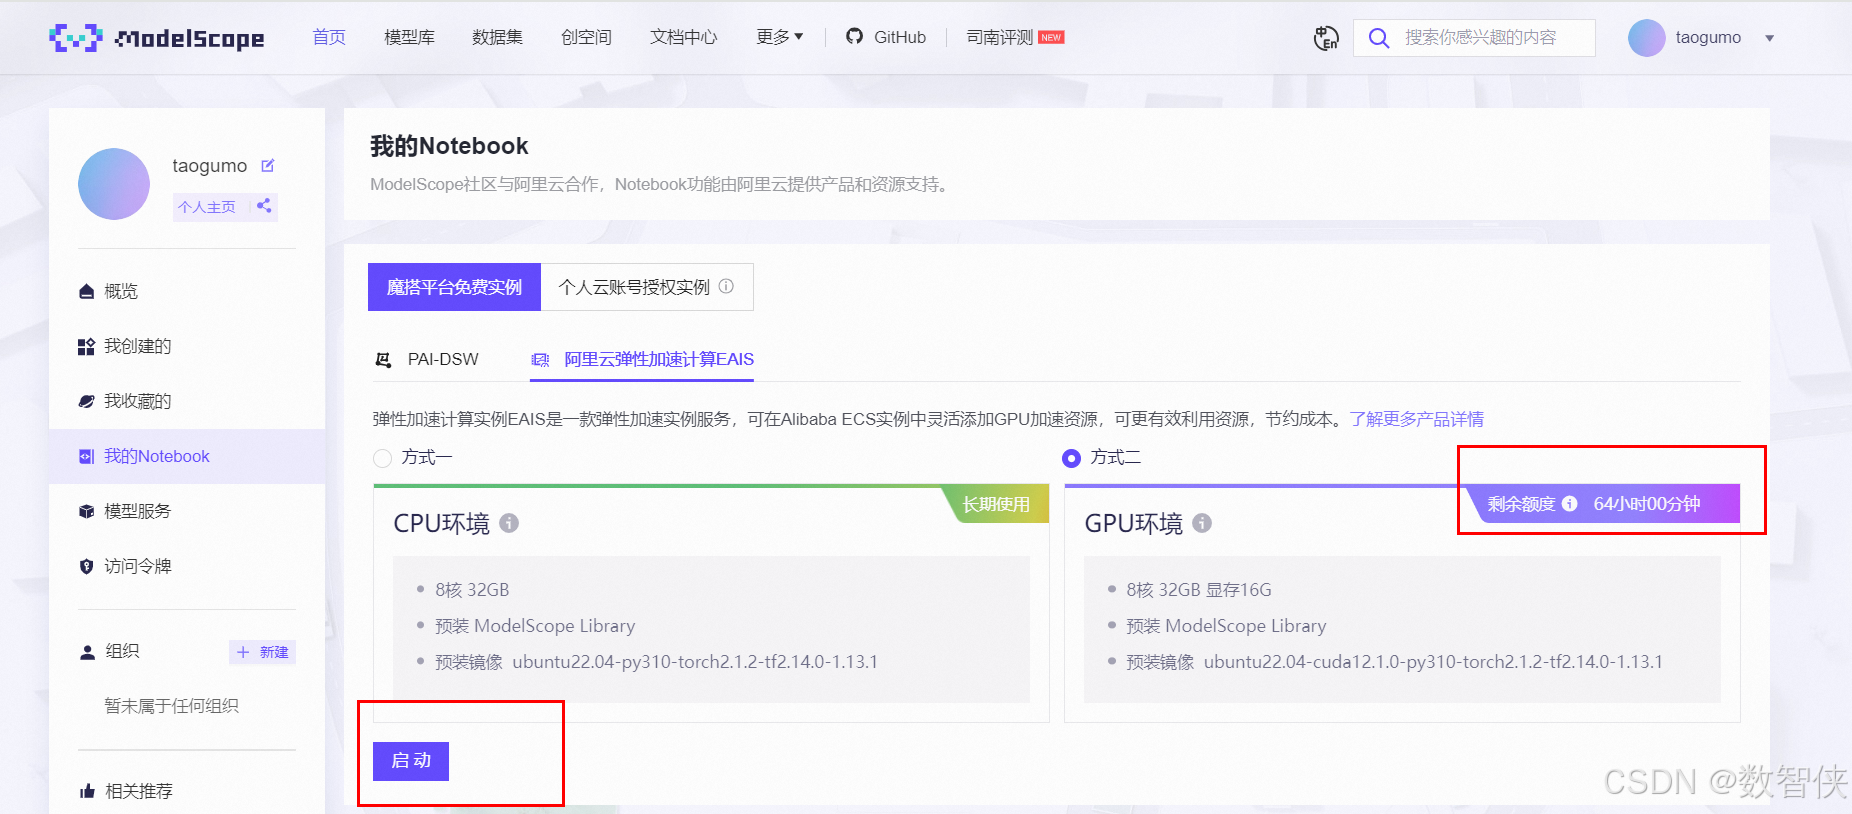Expand the taogumo account dropdown arrow
Viewport: 1852px width, 814px height.
(1769, 38)
